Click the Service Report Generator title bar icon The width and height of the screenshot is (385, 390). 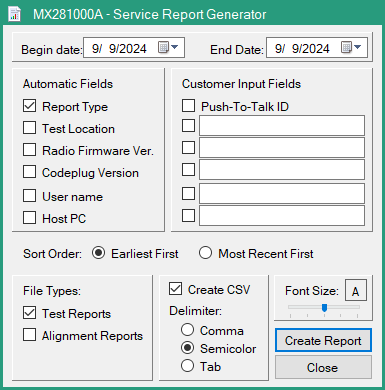coord(14,14)
